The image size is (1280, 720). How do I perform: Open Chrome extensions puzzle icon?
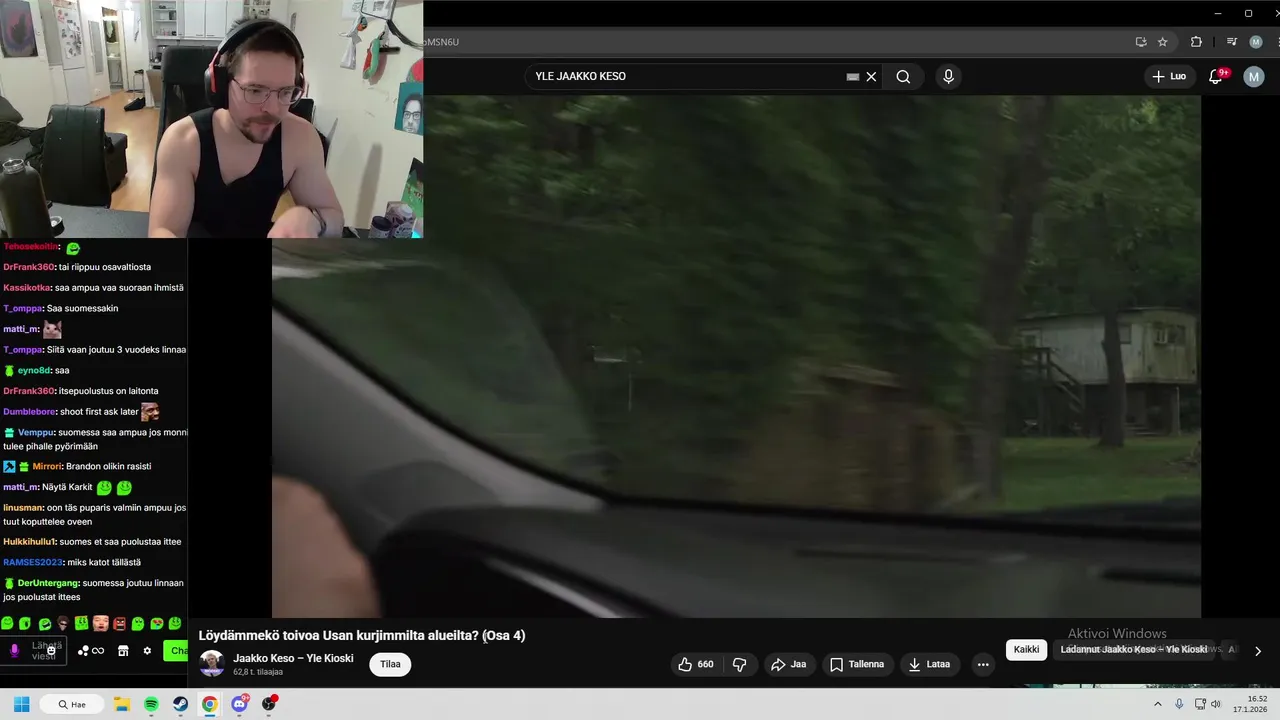click(1196, 42)
